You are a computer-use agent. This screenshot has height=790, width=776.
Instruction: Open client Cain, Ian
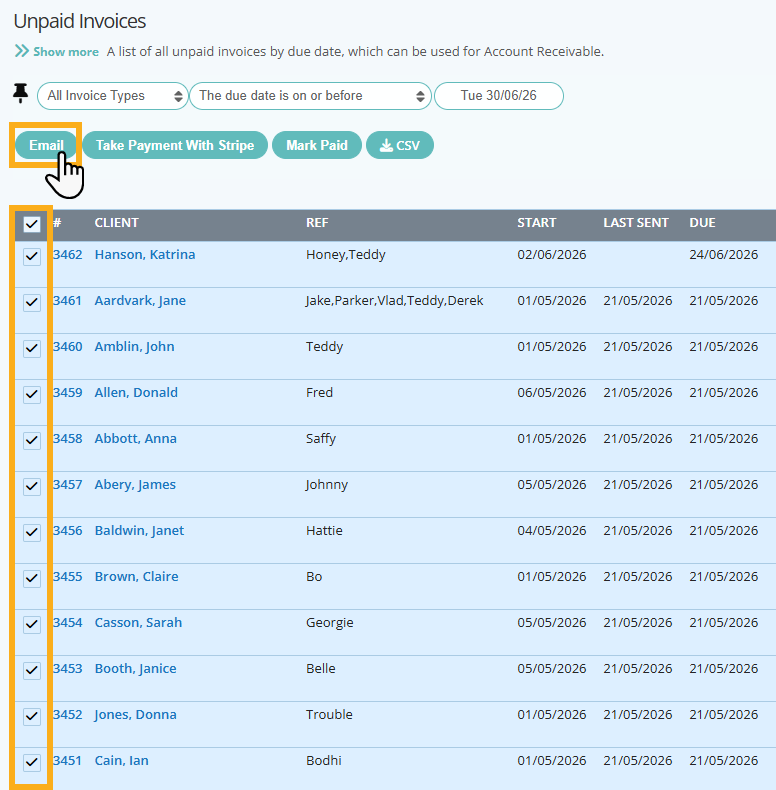click(x=121, y=760)
